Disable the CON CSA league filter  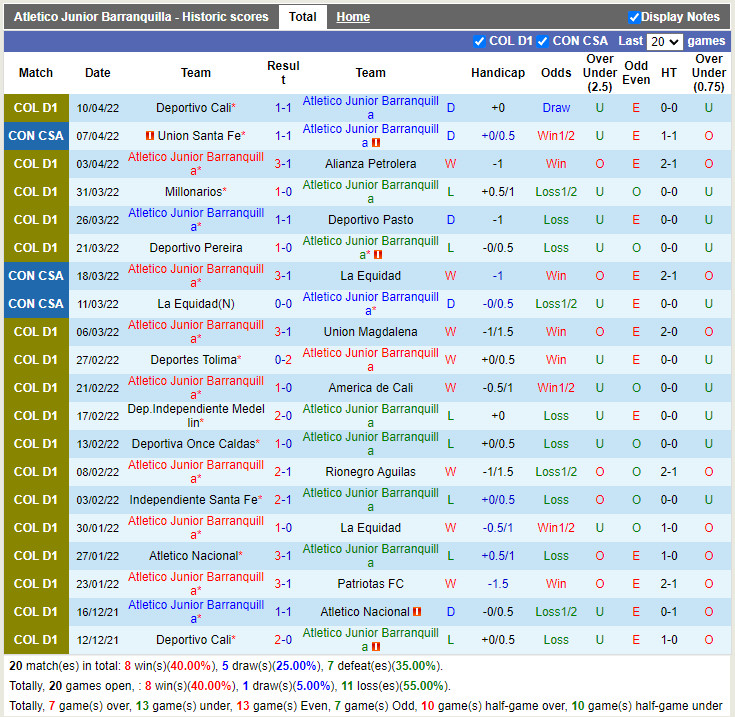[543, 41]
